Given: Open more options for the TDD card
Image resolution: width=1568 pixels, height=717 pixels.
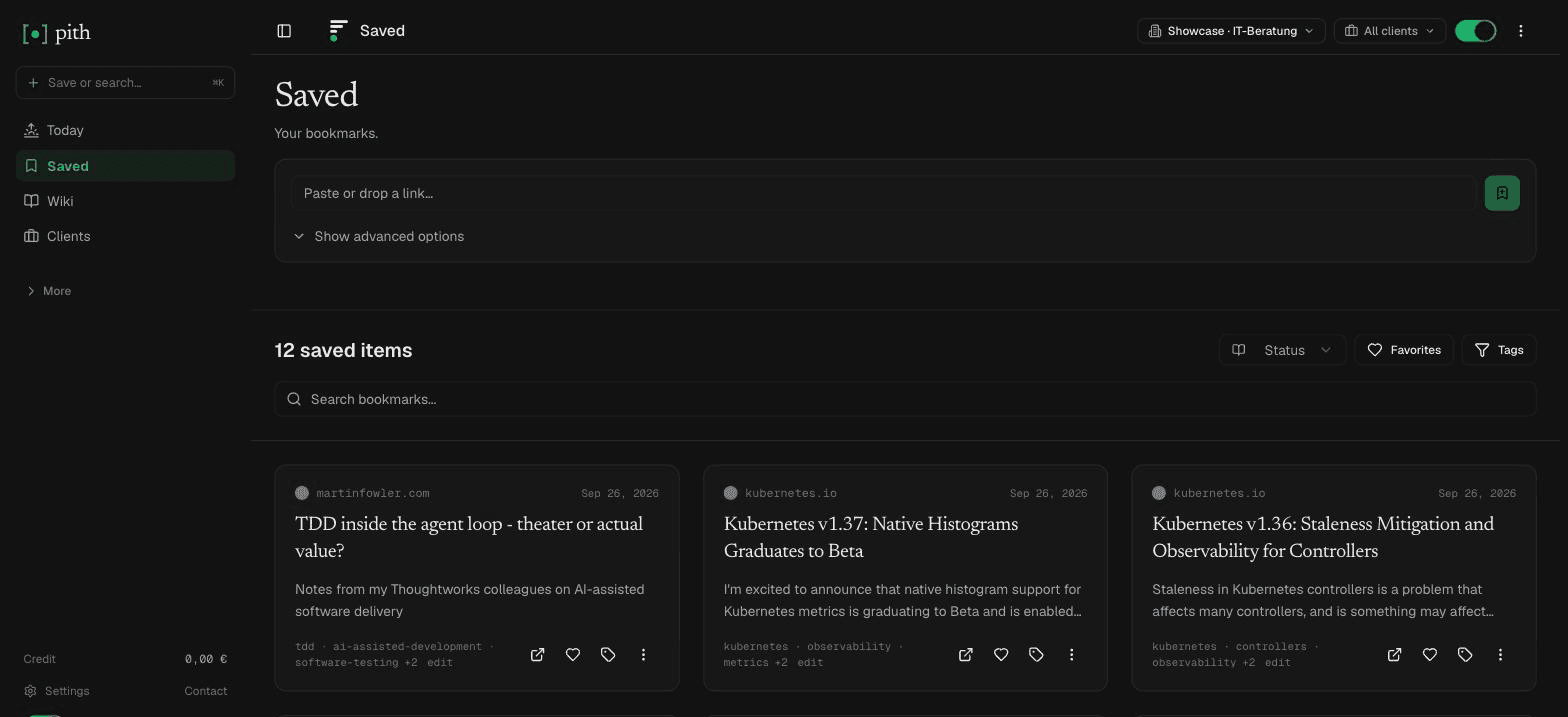Looking at the screenshot, I should [643, 655].
